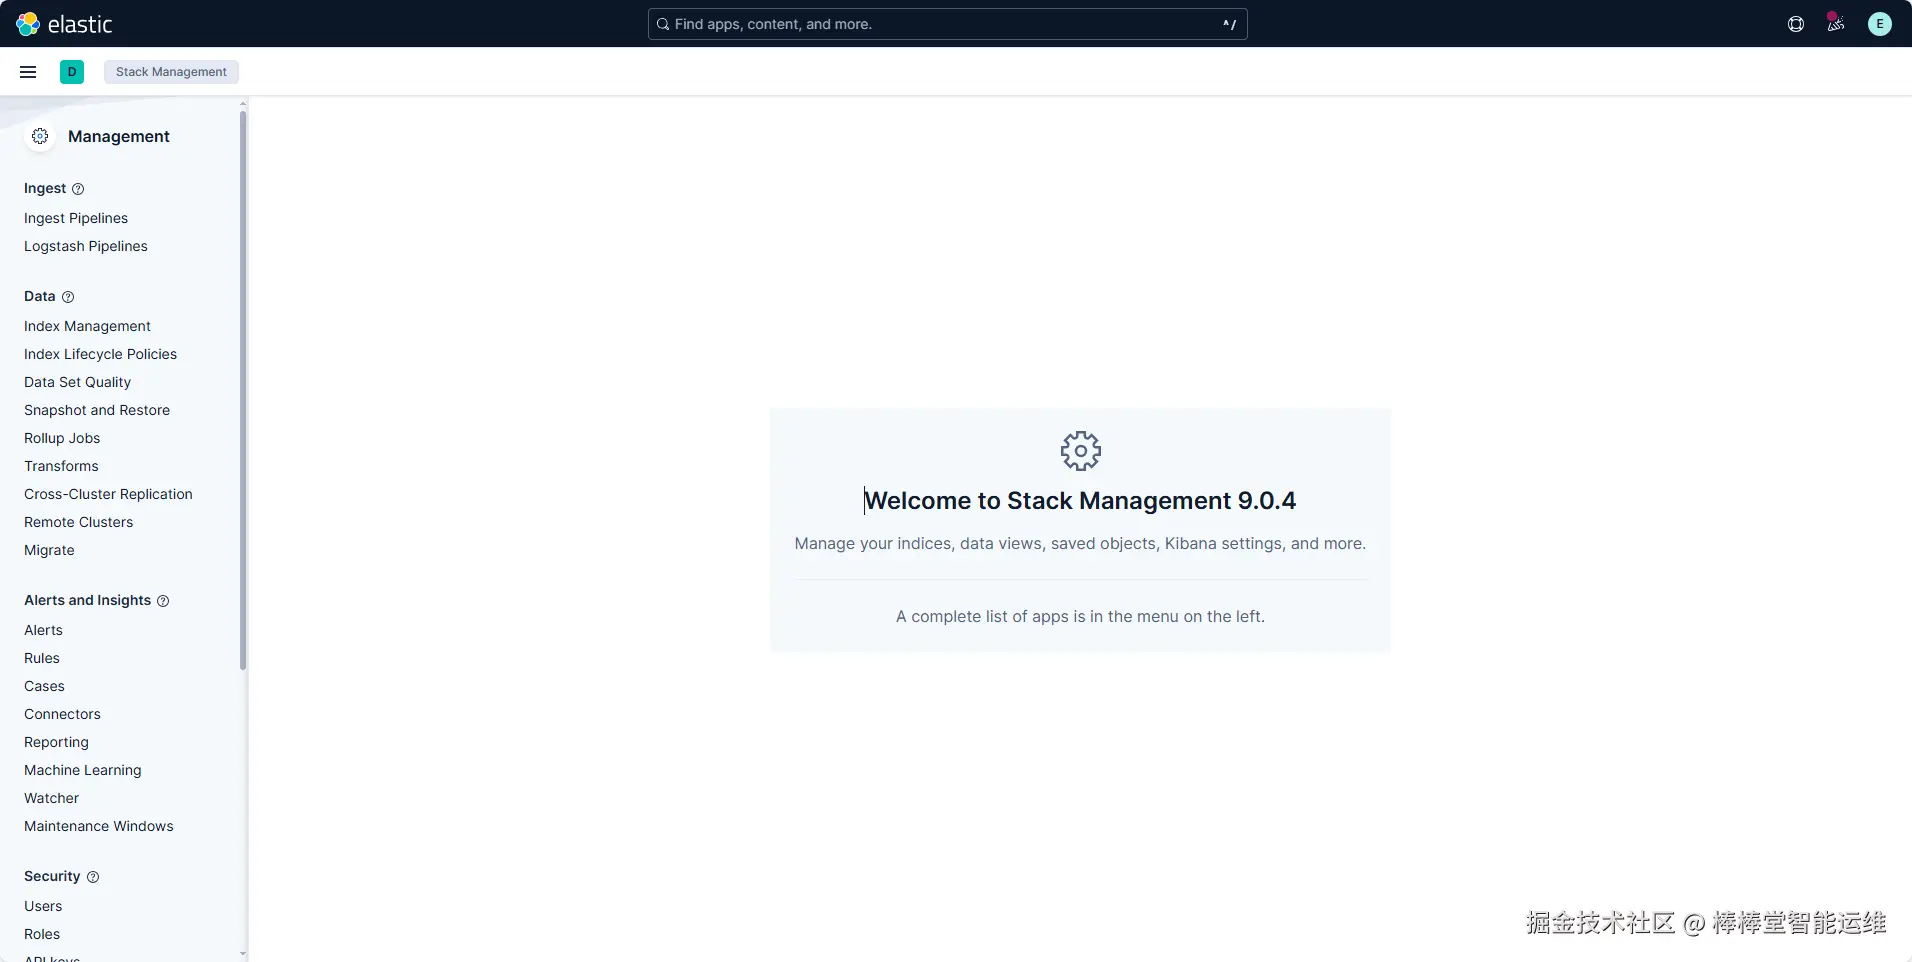Go to Index Management
1912x962 pixels.
coord(87,326)
